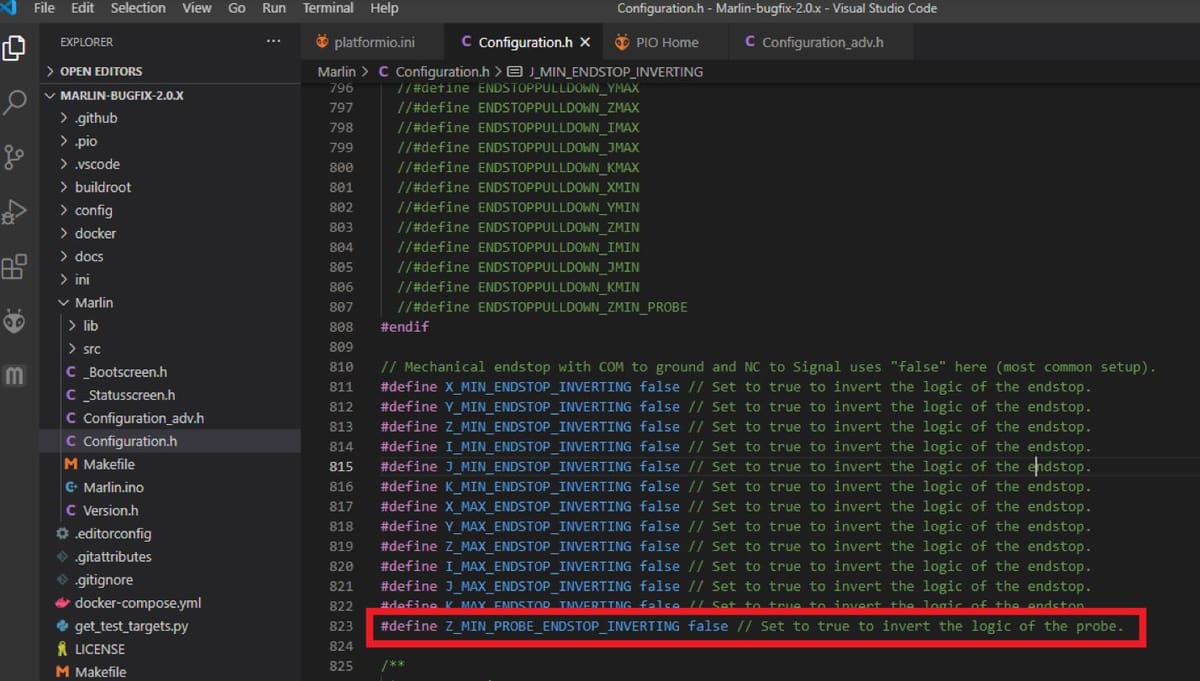Collapse the Marlin folder
The height and width of the screenshot is (681, 1200).
170,302
